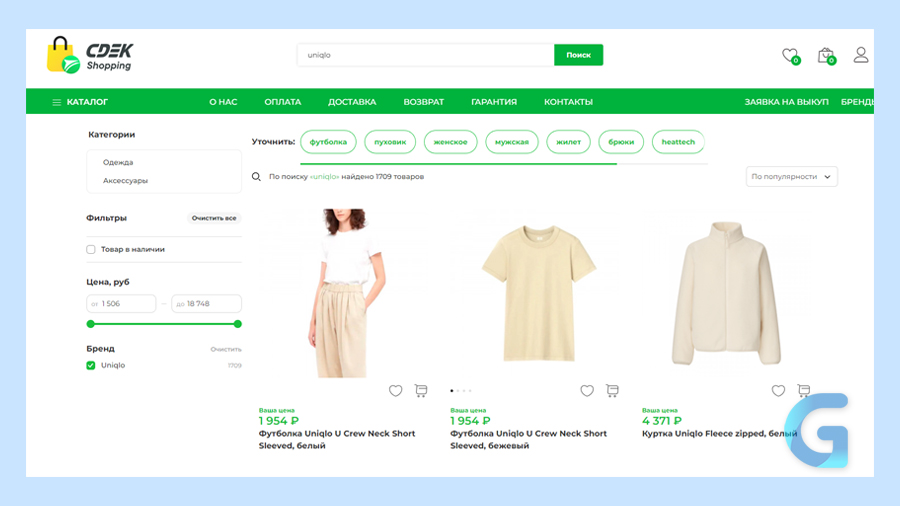Click the uniqlo search input field
This screenshot has width=900, height=506.
(x=425, y=55)
